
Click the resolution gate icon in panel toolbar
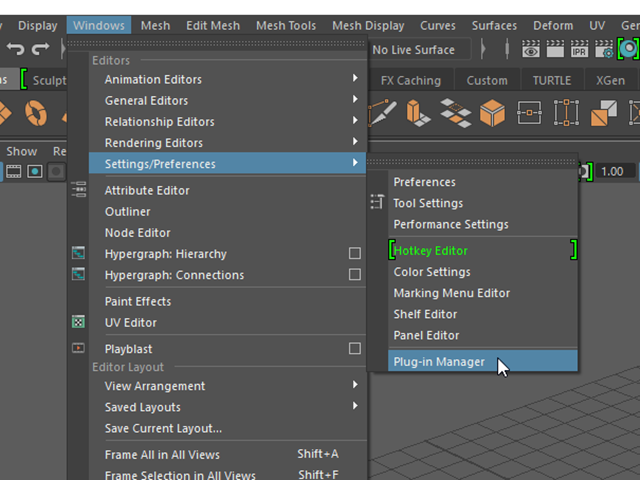click(35, 171)
